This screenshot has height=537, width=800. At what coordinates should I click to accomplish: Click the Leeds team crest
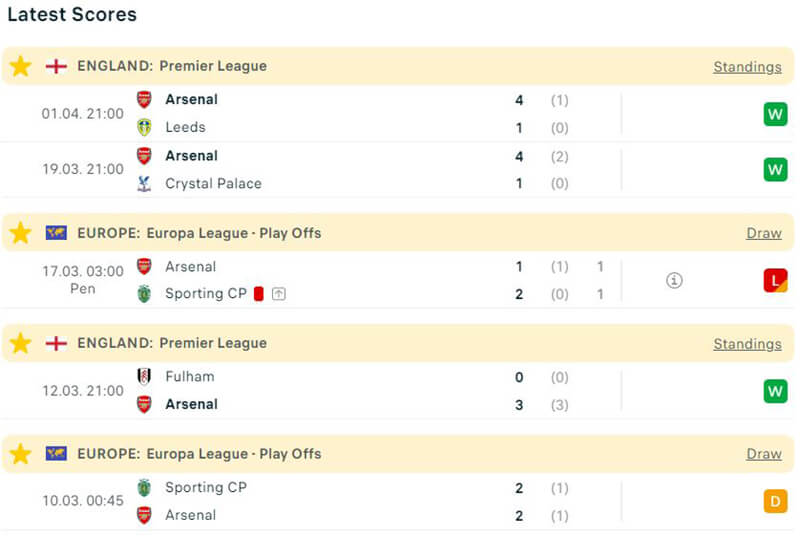145,127
